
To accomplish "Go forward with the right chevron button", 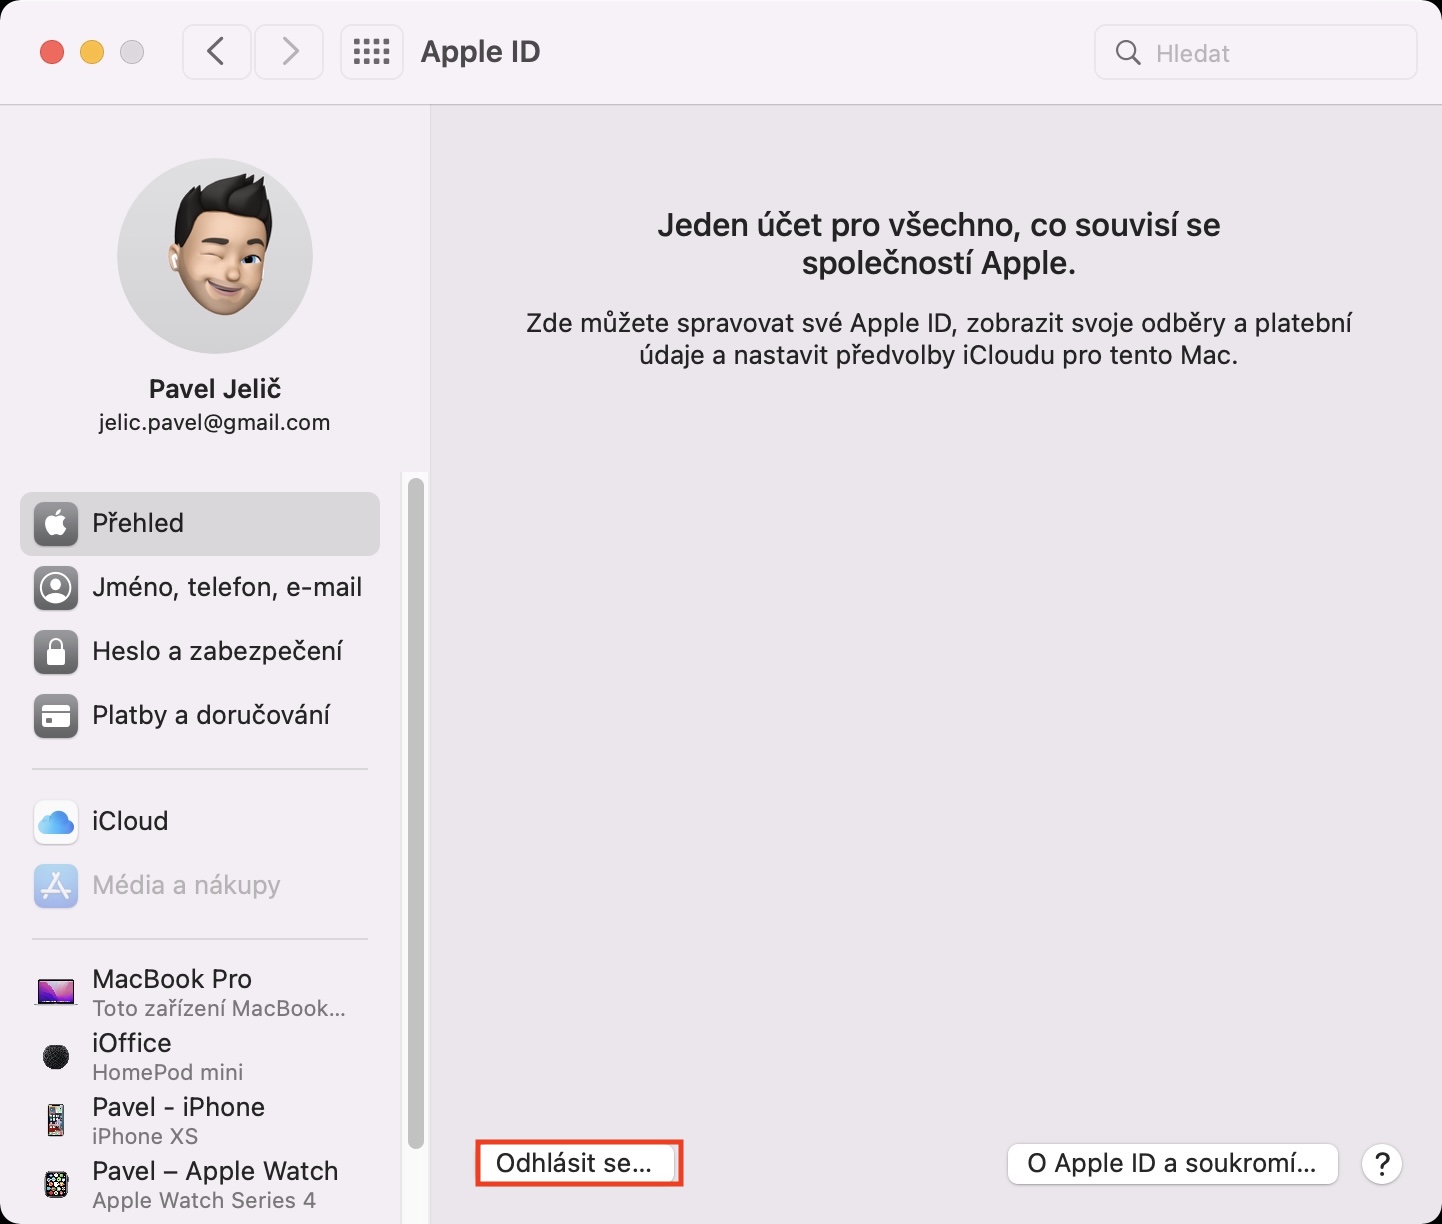I will click(x=290, y=52).
